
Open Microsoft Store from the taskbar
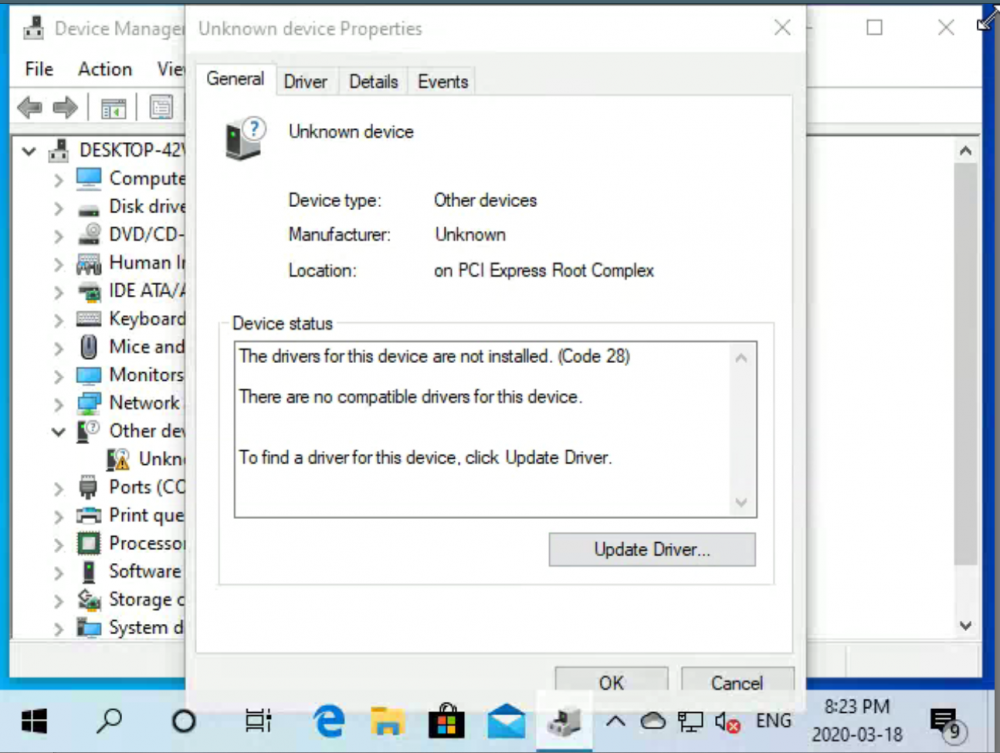point(446,721)
